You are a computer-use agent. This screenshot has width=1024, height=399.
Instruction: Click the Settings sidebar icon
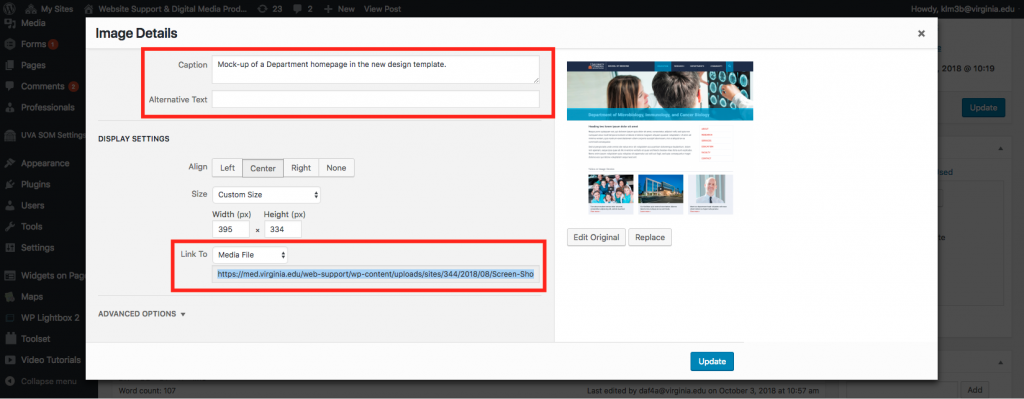point(10,247)
